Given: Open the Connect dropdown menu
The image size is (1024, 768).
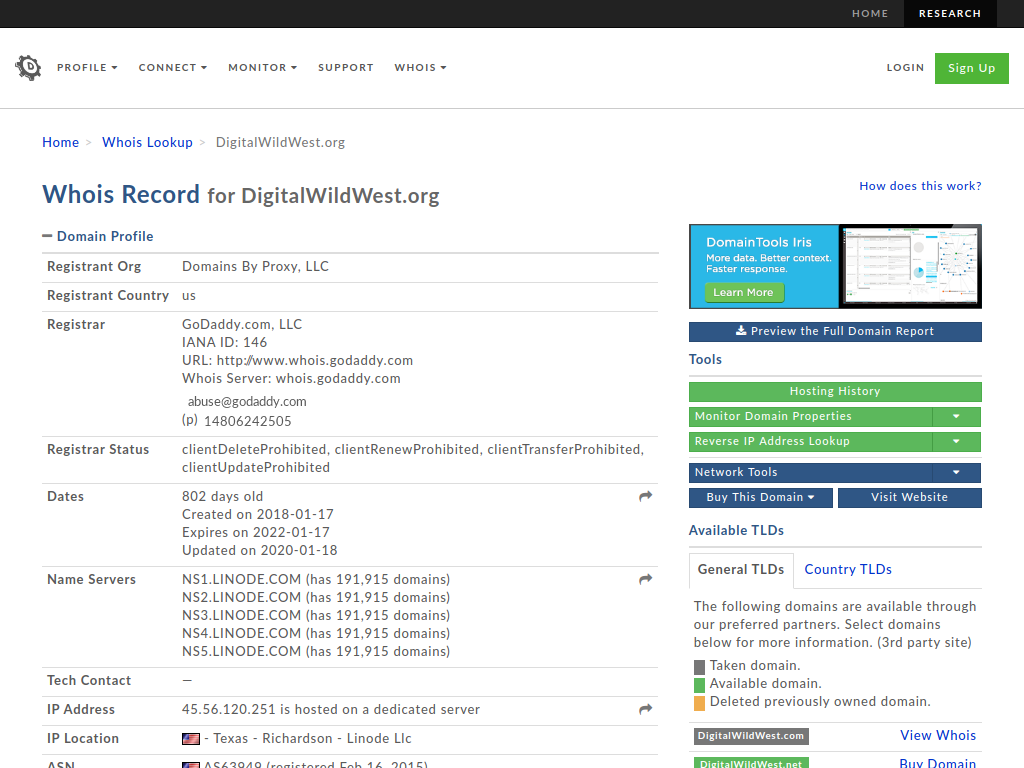Looking at the screenshot, I should coord(172,67).
